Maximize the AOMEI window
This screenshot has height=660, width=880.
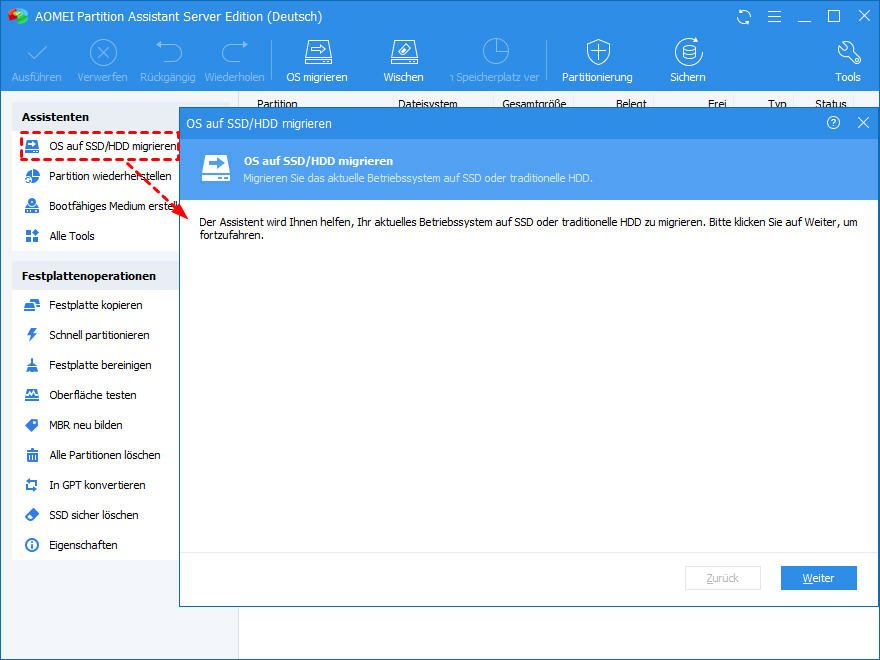pos(834,16)
